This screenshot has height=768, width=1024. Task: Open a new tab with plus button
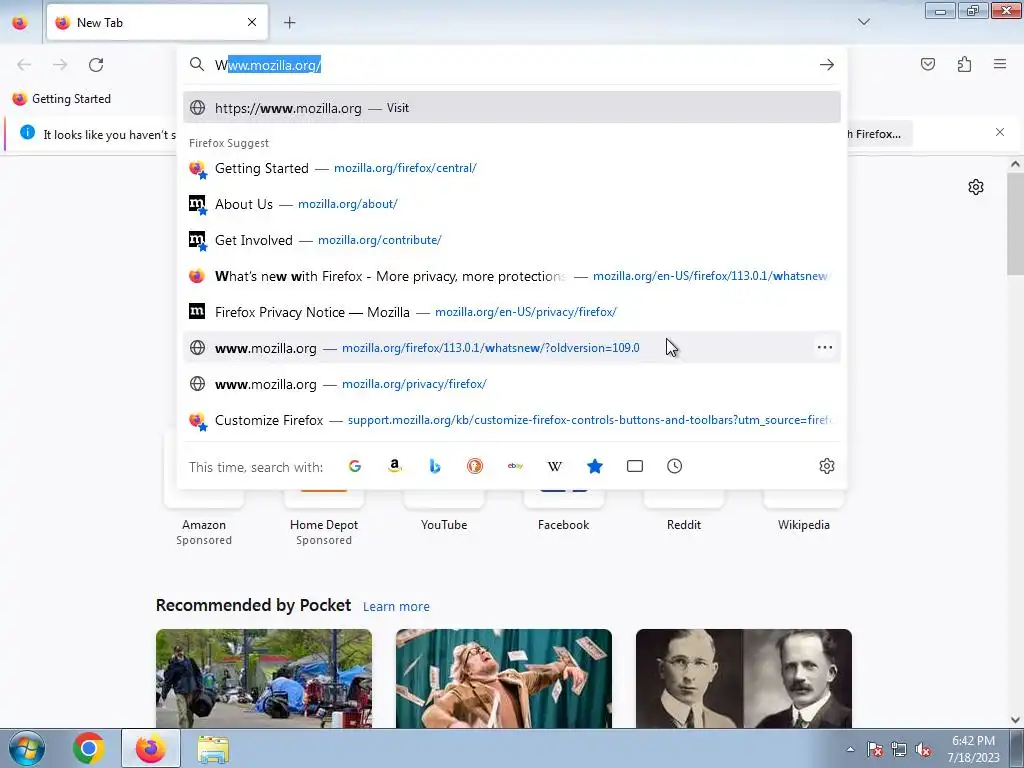[289, 22]
